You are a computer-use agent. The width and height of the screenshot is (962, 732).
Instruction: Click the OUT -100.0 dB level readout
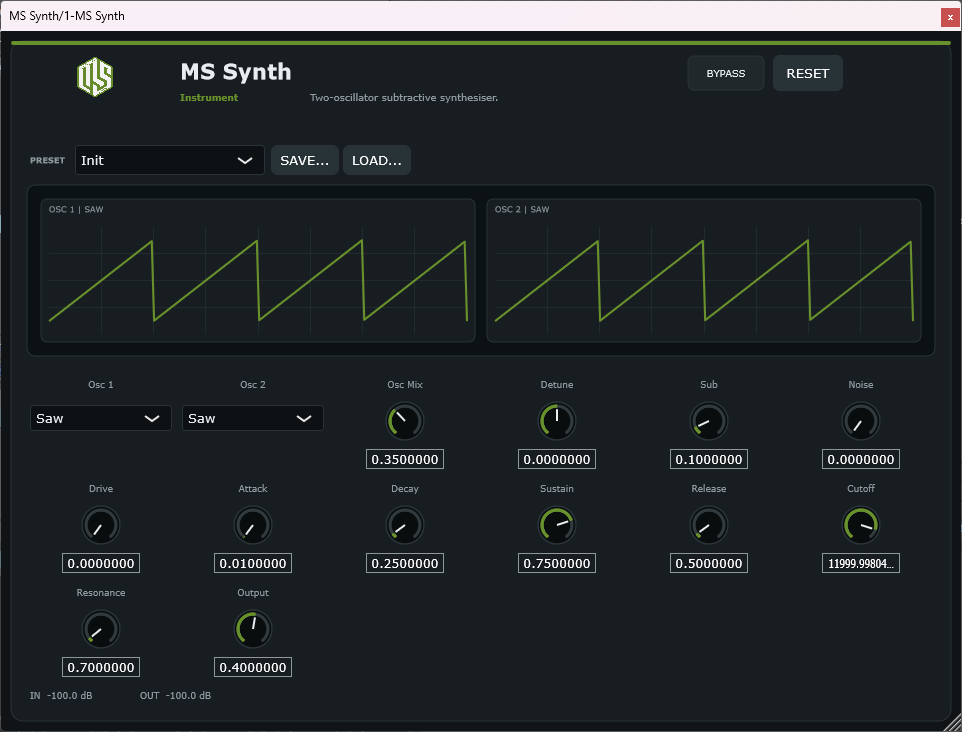tap(175, 695)
